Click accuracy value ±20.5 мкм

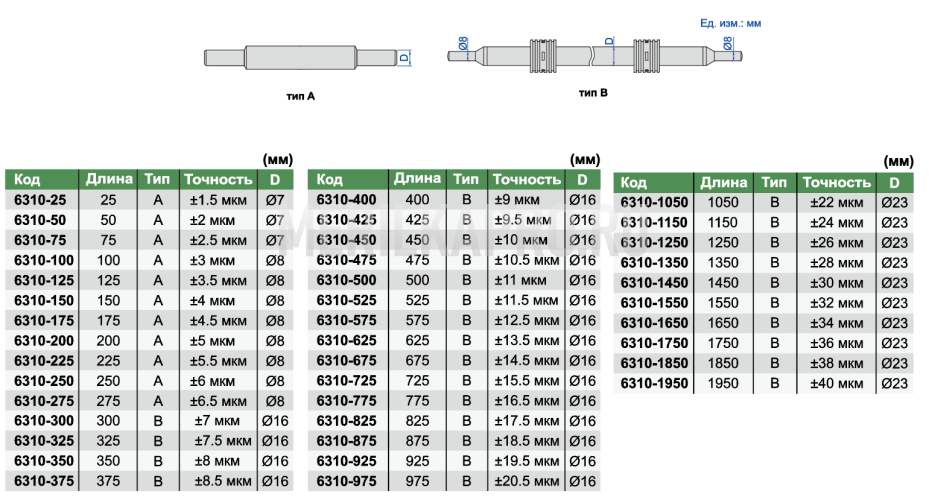click(527, 482)
